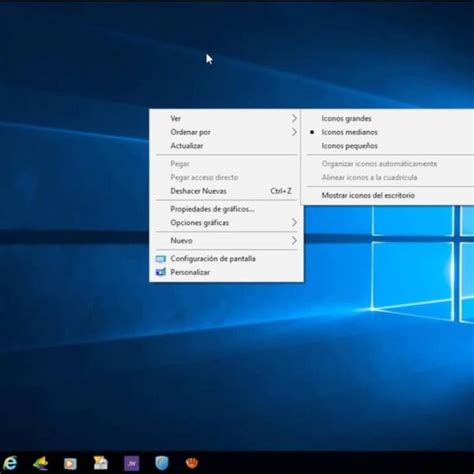The height and width of the screenshot is (474, 474).
Task: Expand the Ver submenu arrow
Action: (x=294, y=118)
